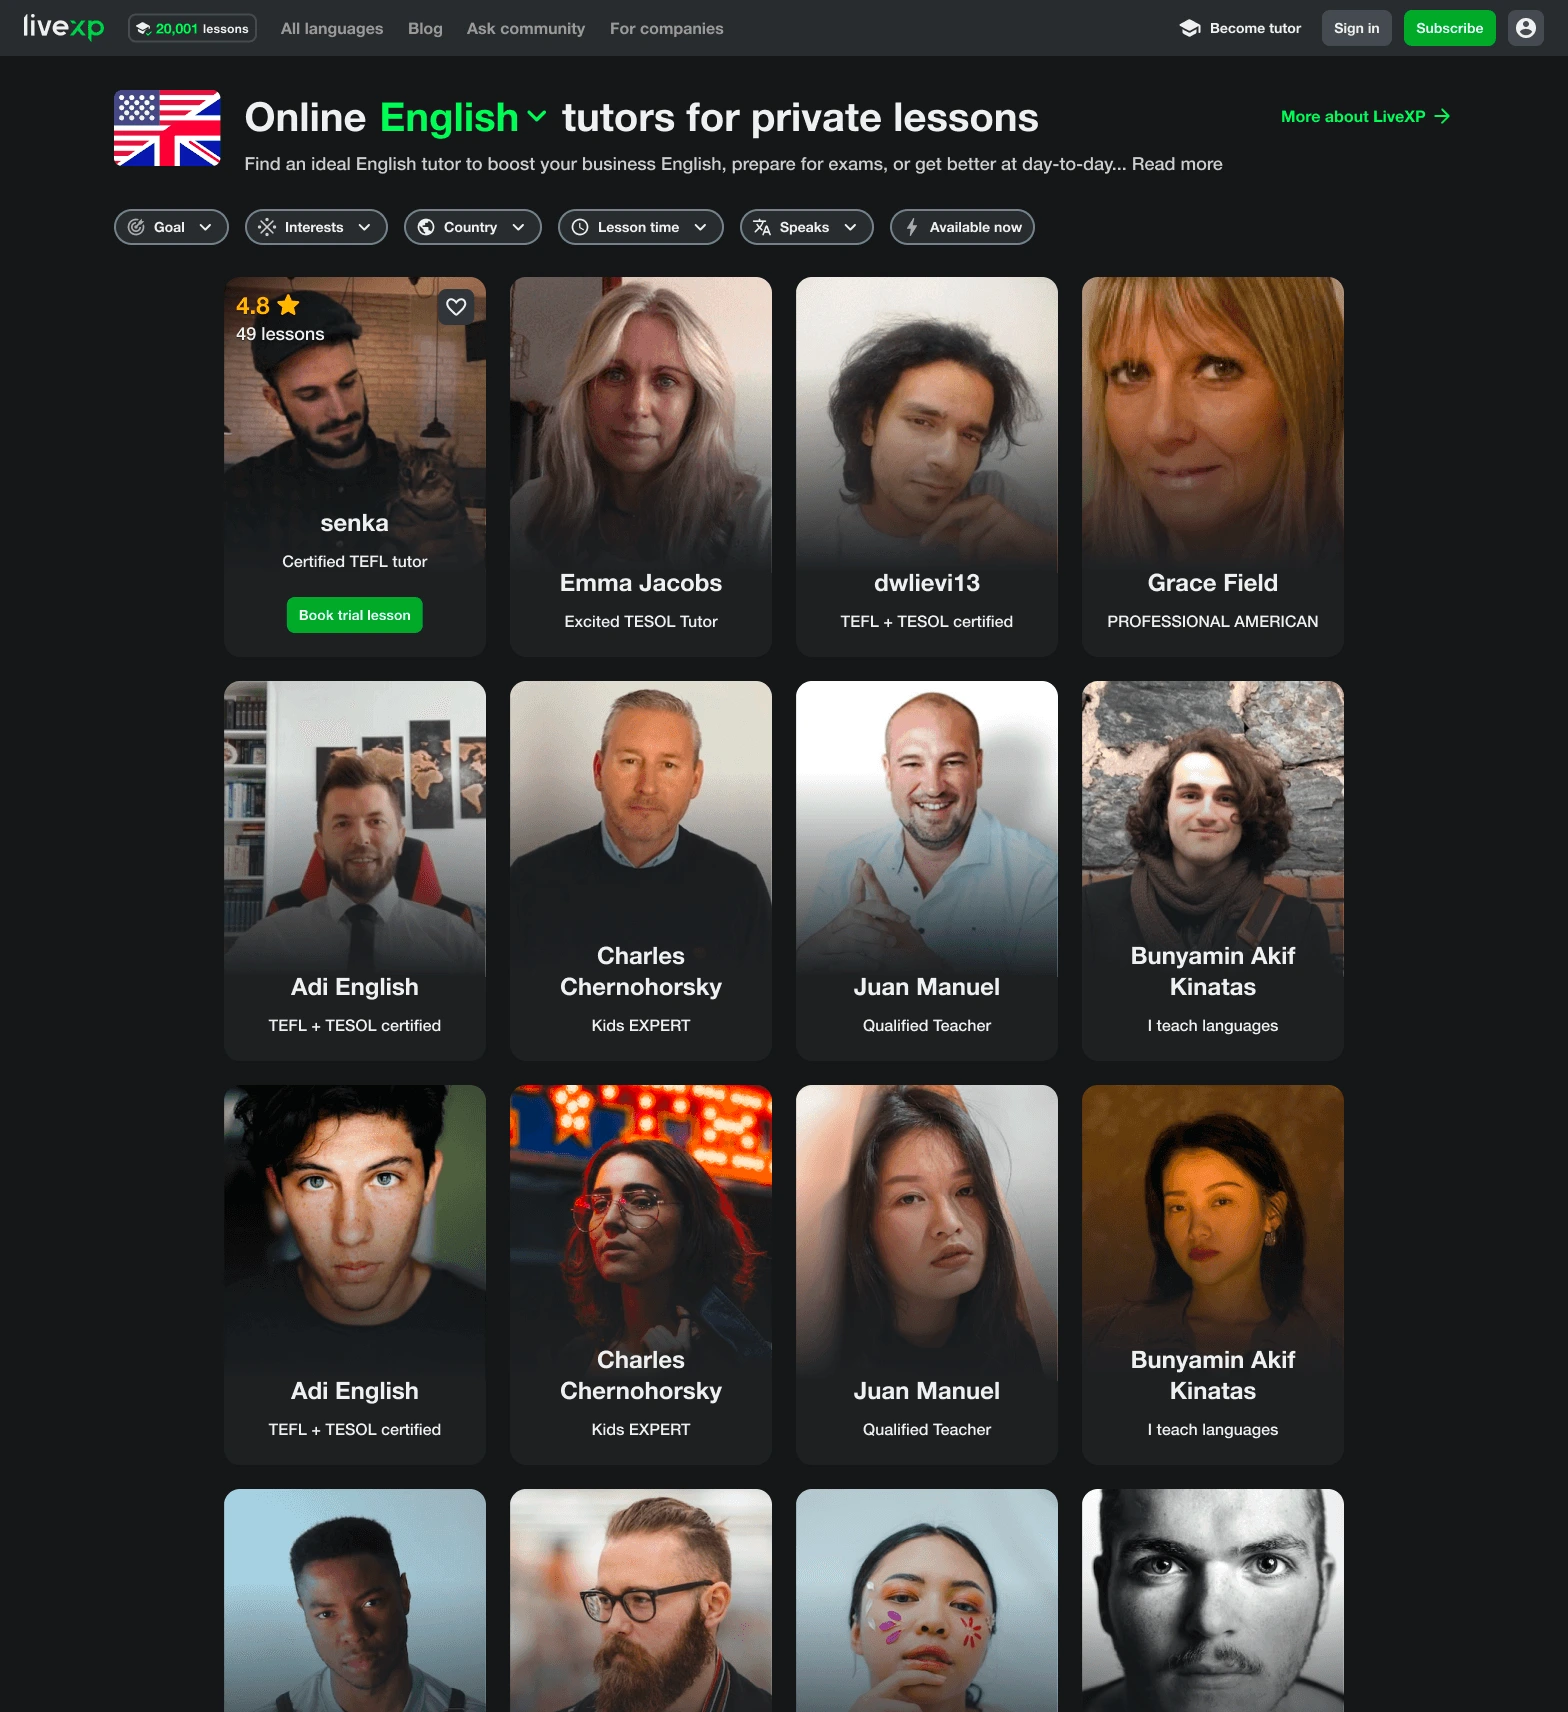
Task: Expand the Lesson time filter
Action: pyautogui.click(x=640, y=227)
